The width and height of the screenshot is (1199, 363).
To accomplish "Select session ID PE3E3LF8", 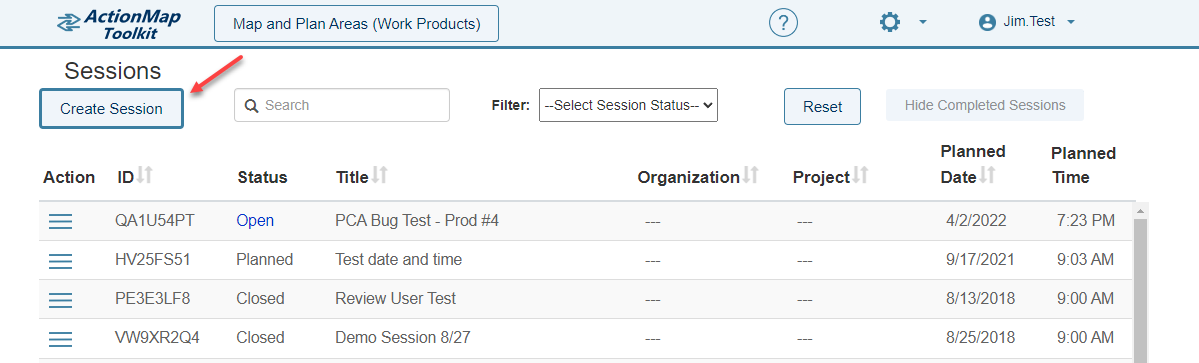I will click(x=152, y=299).
